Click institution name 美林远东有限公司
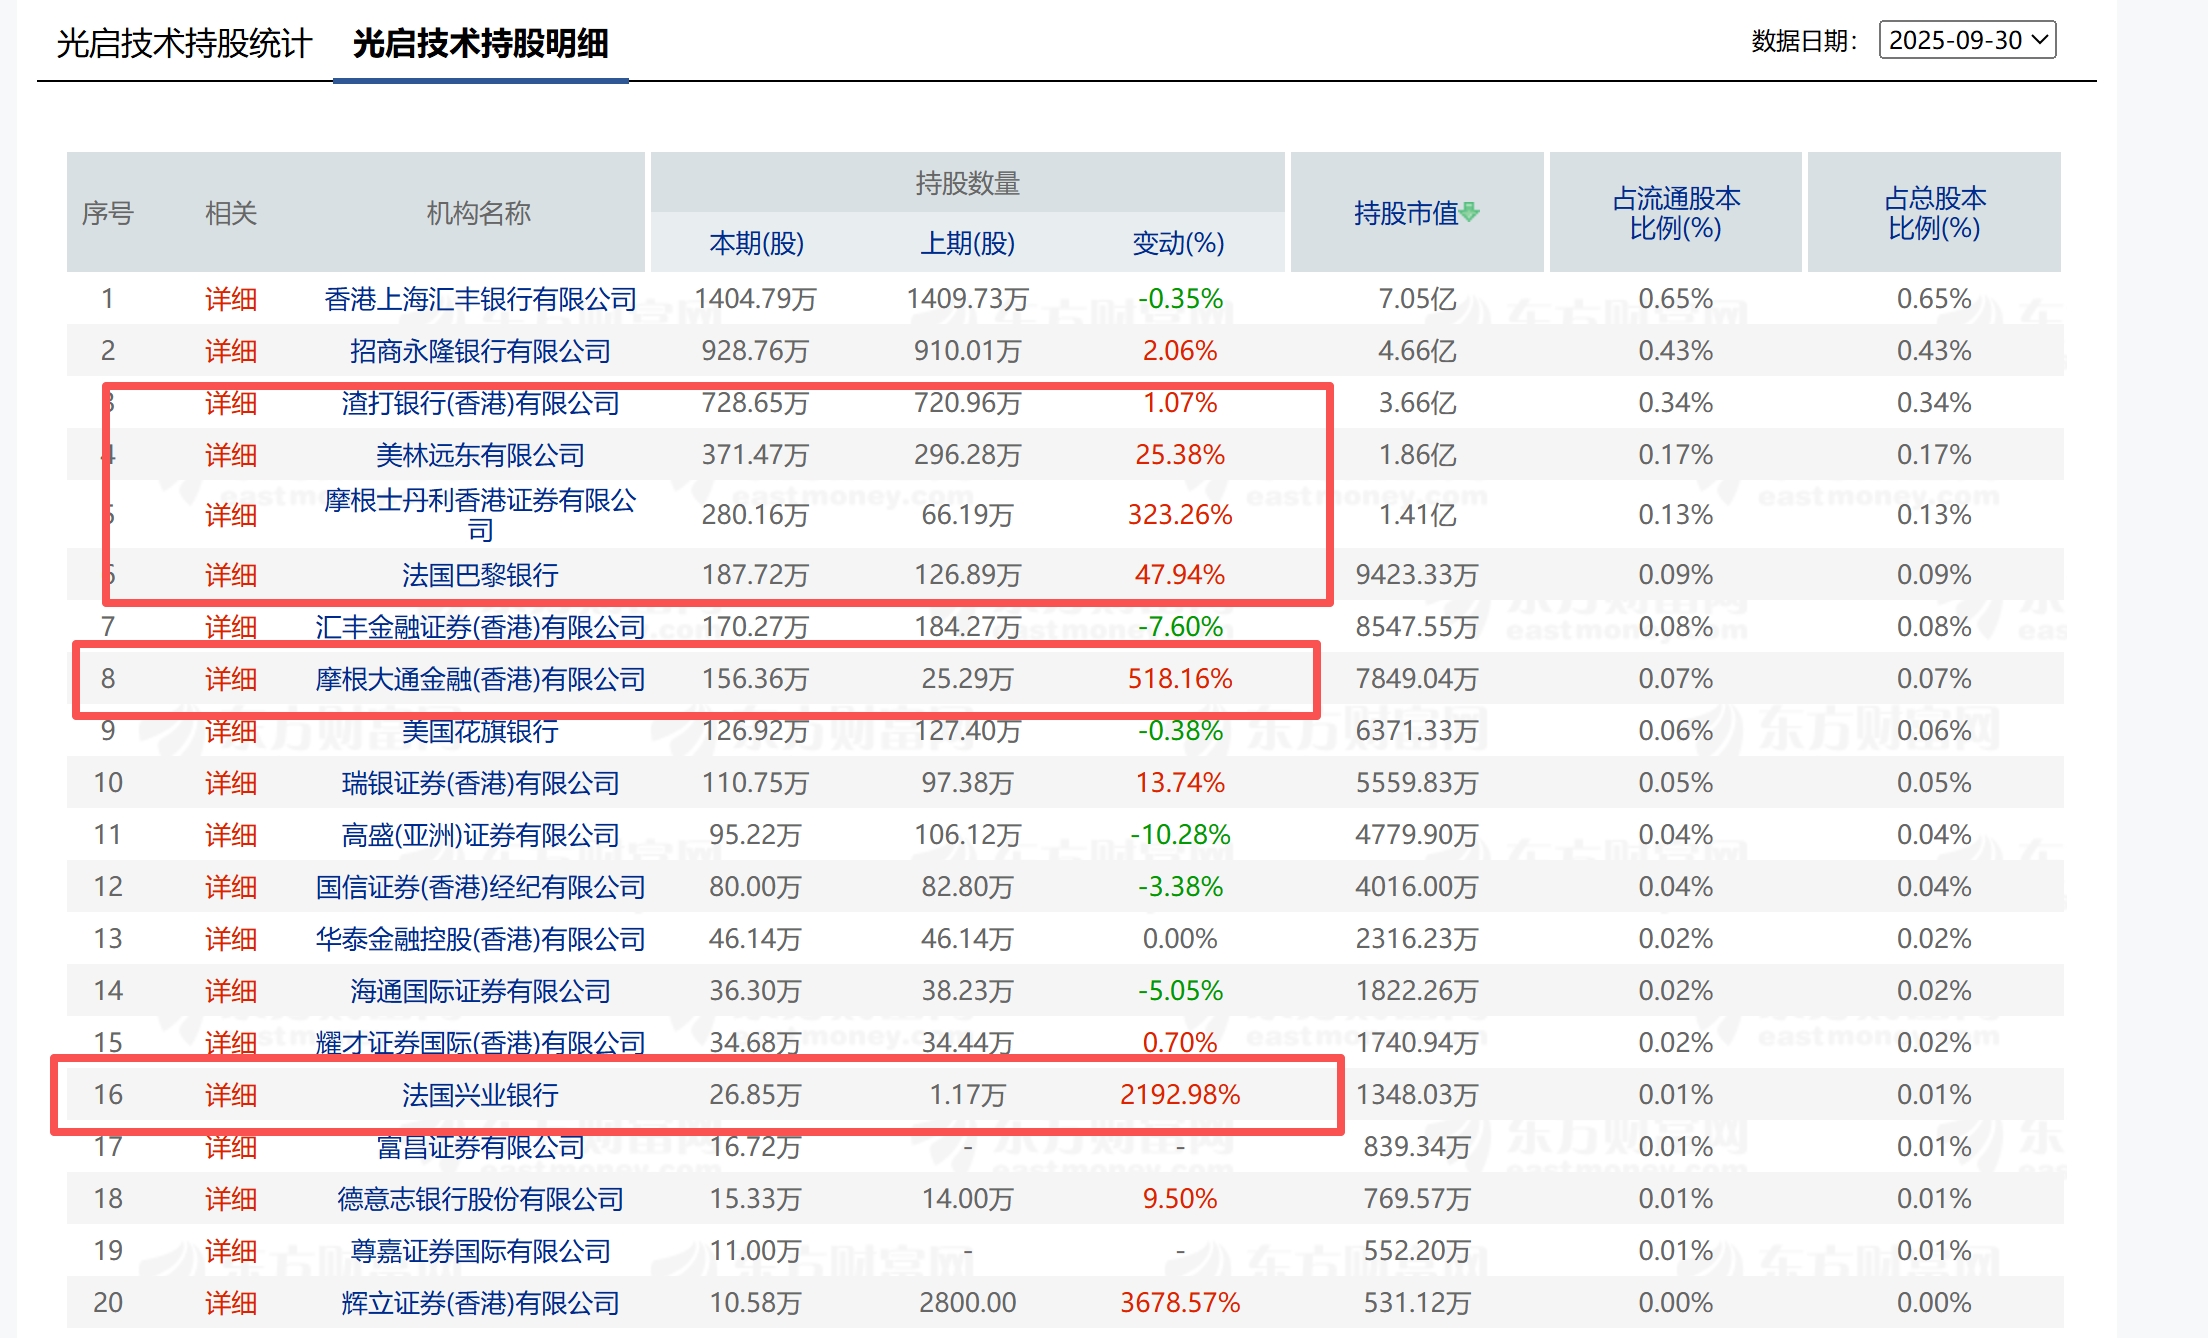This screenshot has width=2208, height=1338. click(x=480, y=455)
